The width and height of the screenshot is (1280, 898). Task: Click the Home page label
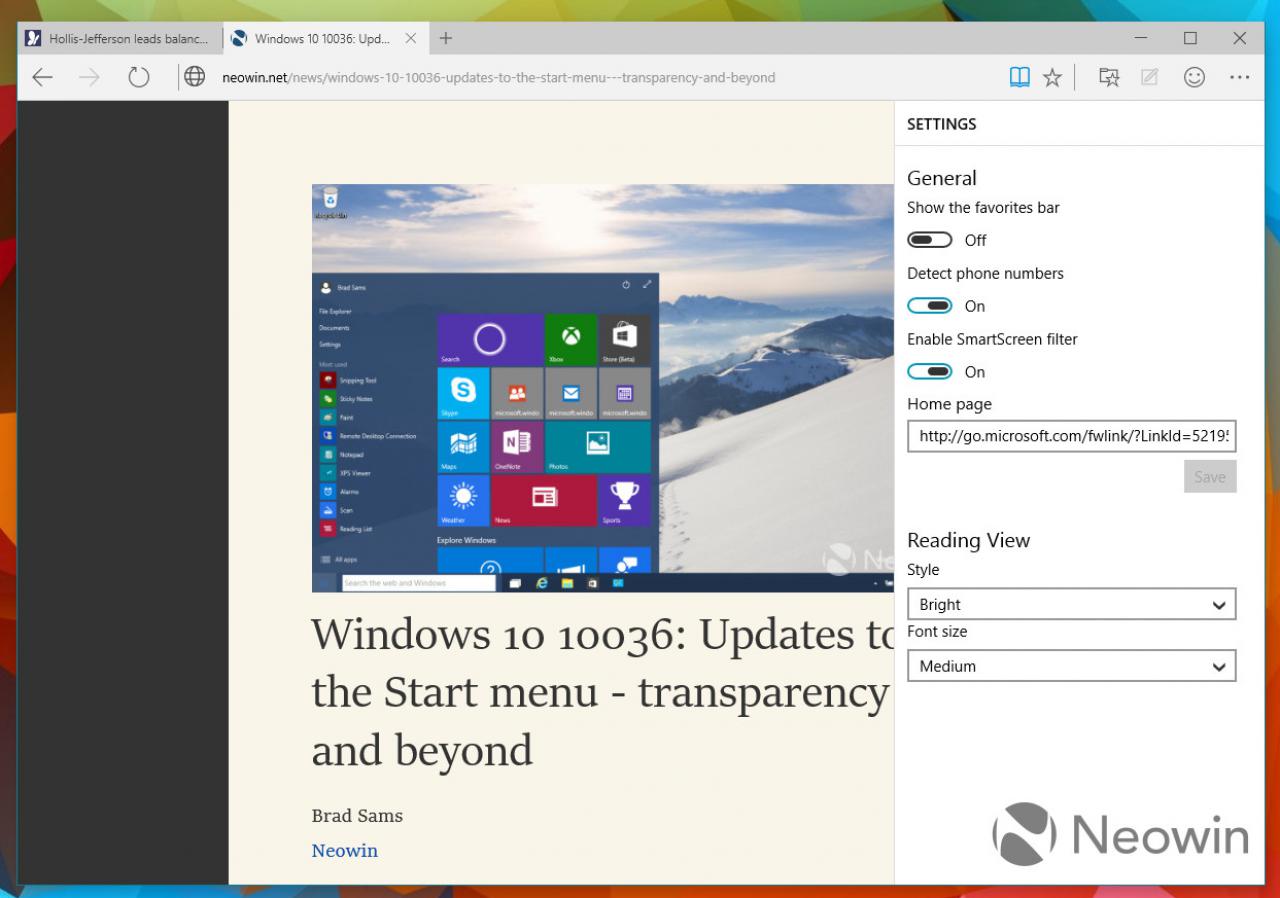949,404
